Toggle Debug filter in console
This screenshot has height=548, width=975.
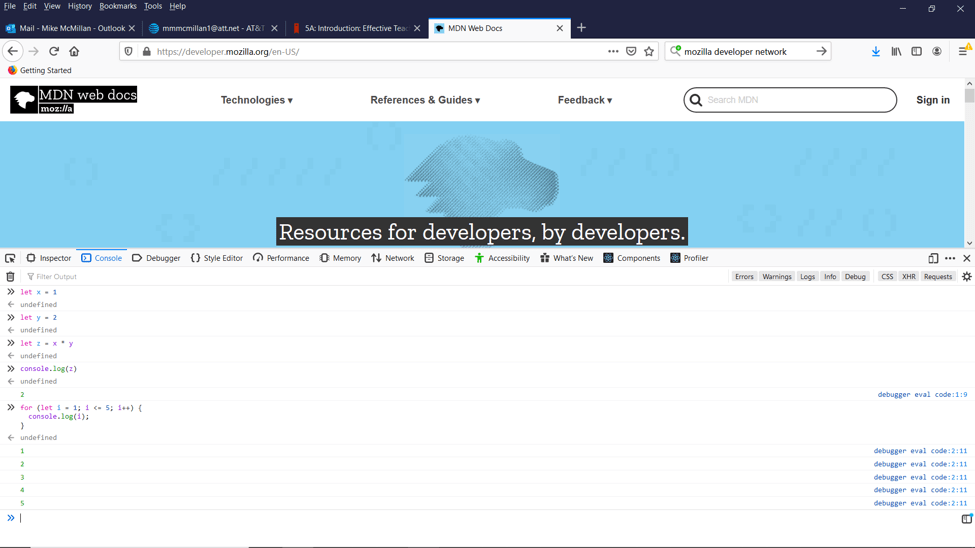pyautogui.click(x=855, y=277)
